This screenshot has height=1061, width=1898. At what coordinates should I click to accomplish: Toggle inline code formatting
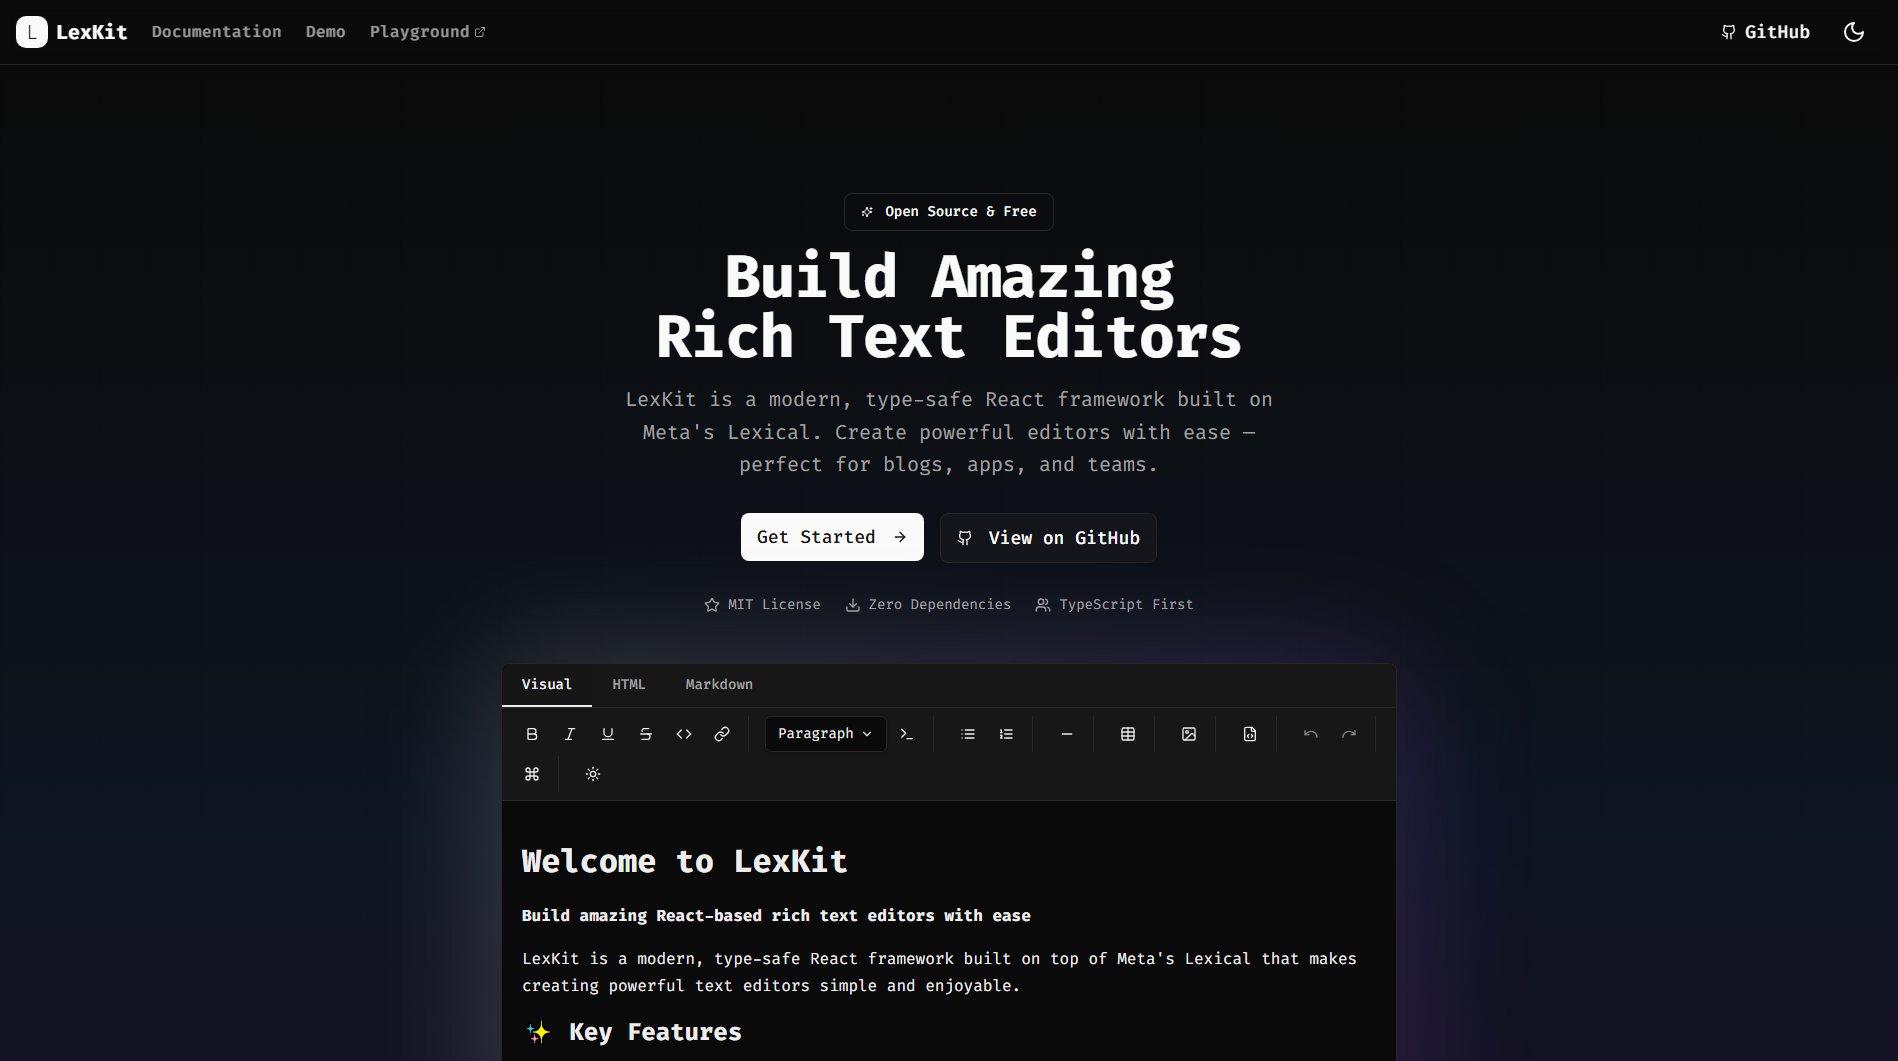684,734
